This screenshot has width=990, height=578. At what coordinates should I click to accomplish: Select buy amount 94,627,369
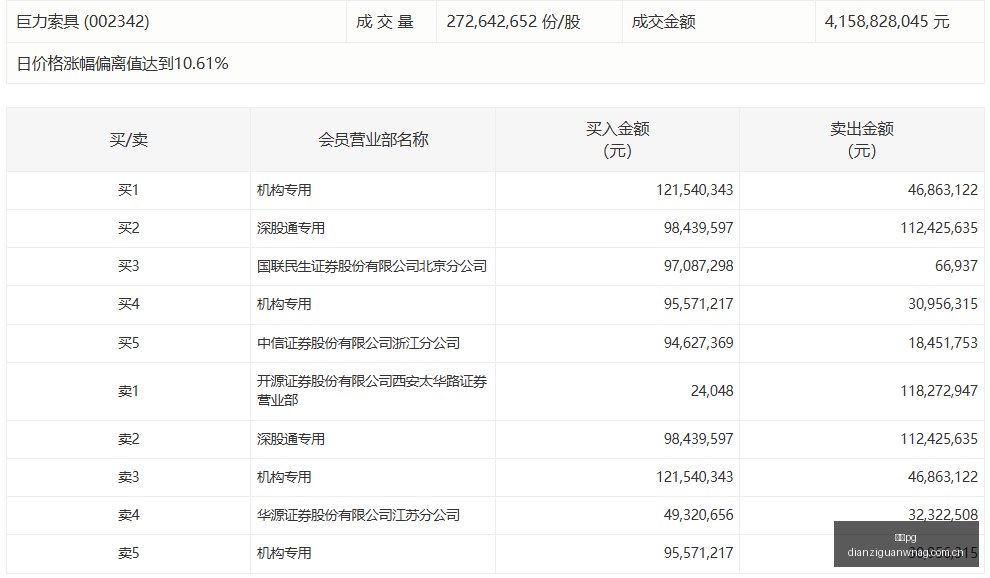click(x=698, y=343)
